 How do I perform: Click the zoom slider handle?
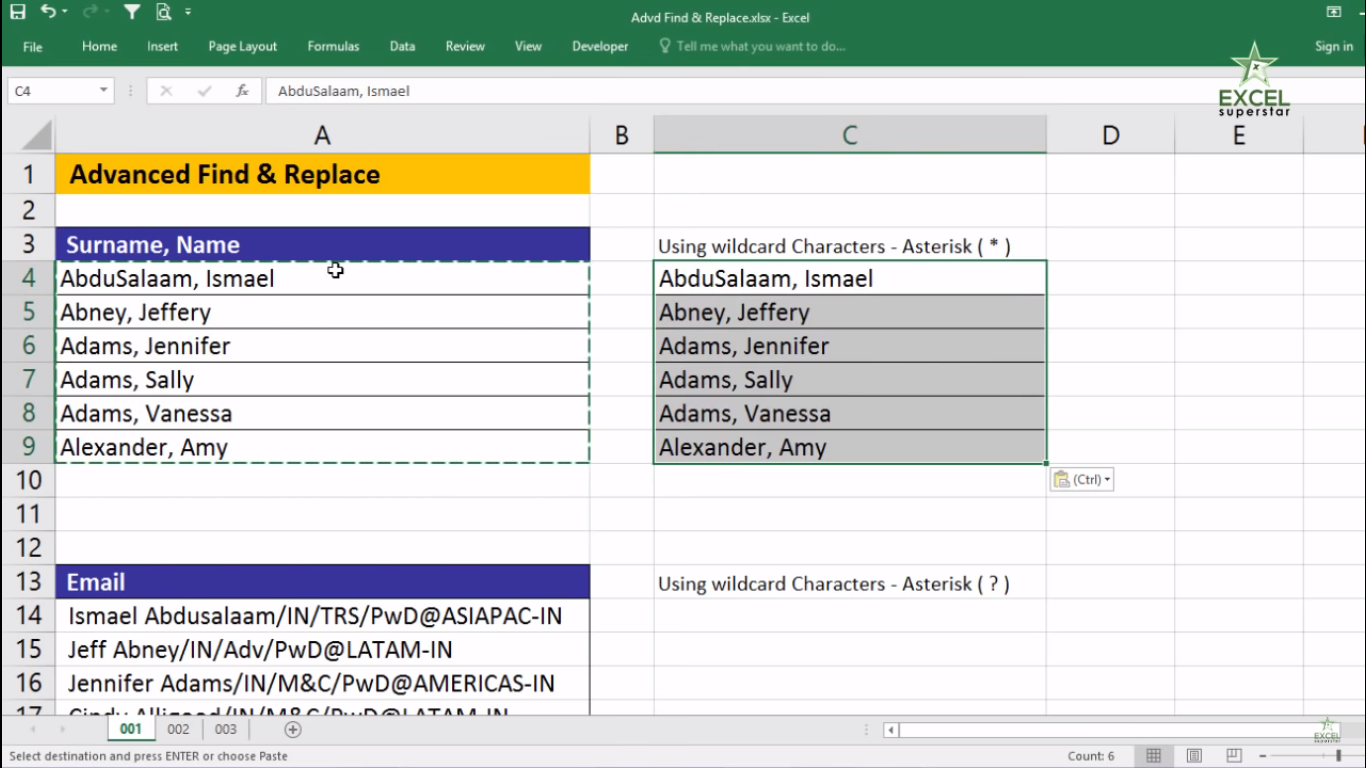(x=1339, y=756)
